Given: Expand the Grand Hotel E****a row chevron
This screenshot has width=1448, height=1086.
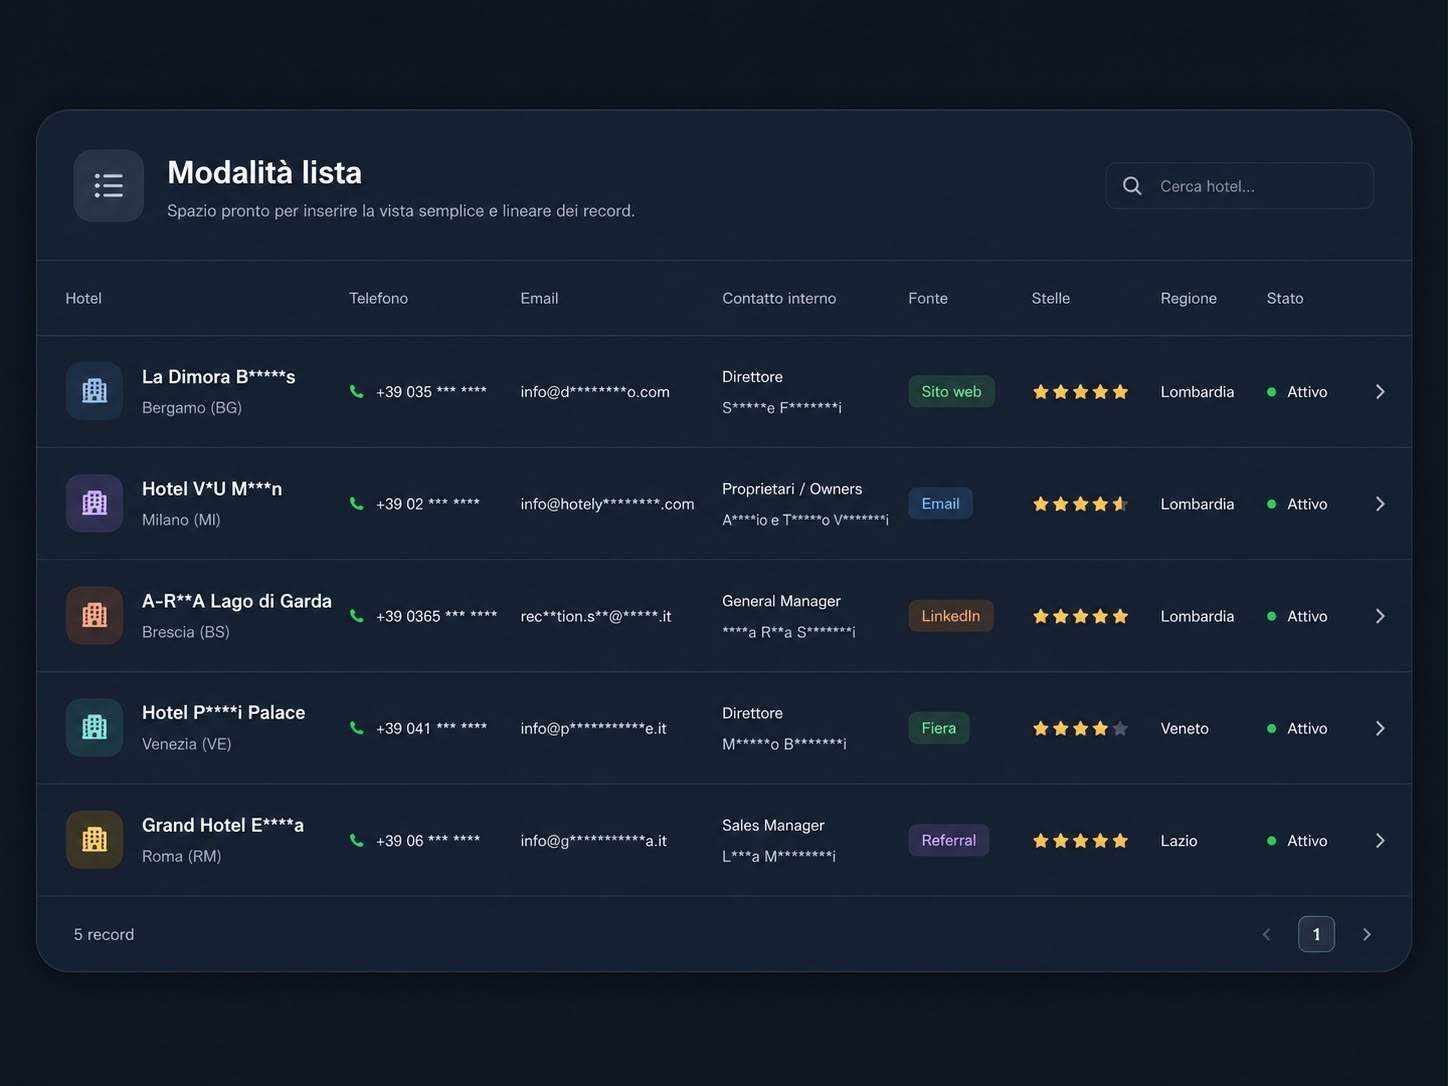Looking at the screenshot, I should point(1380,840).
